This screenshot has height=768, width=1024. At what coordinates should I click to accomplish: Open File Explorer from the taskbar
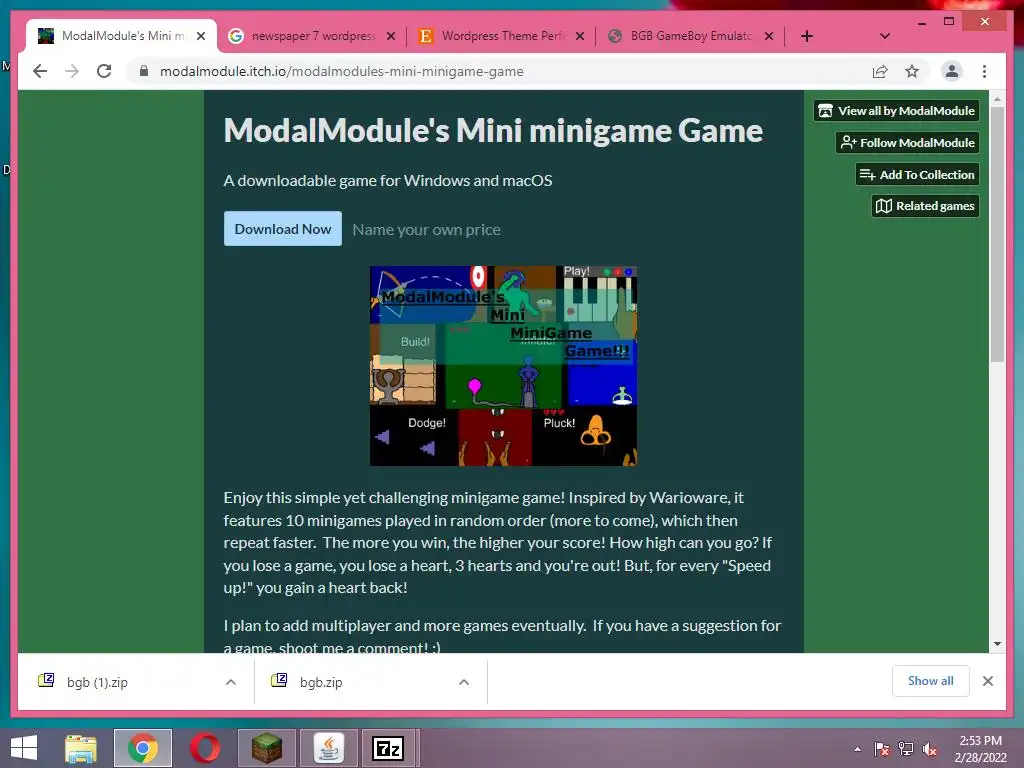81,748
